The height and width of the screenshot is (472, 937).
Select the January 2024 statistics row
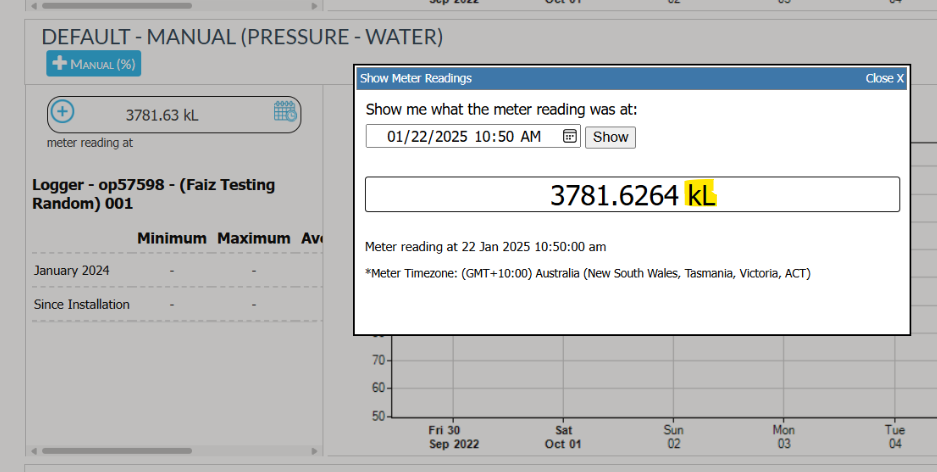coord(71,270)
